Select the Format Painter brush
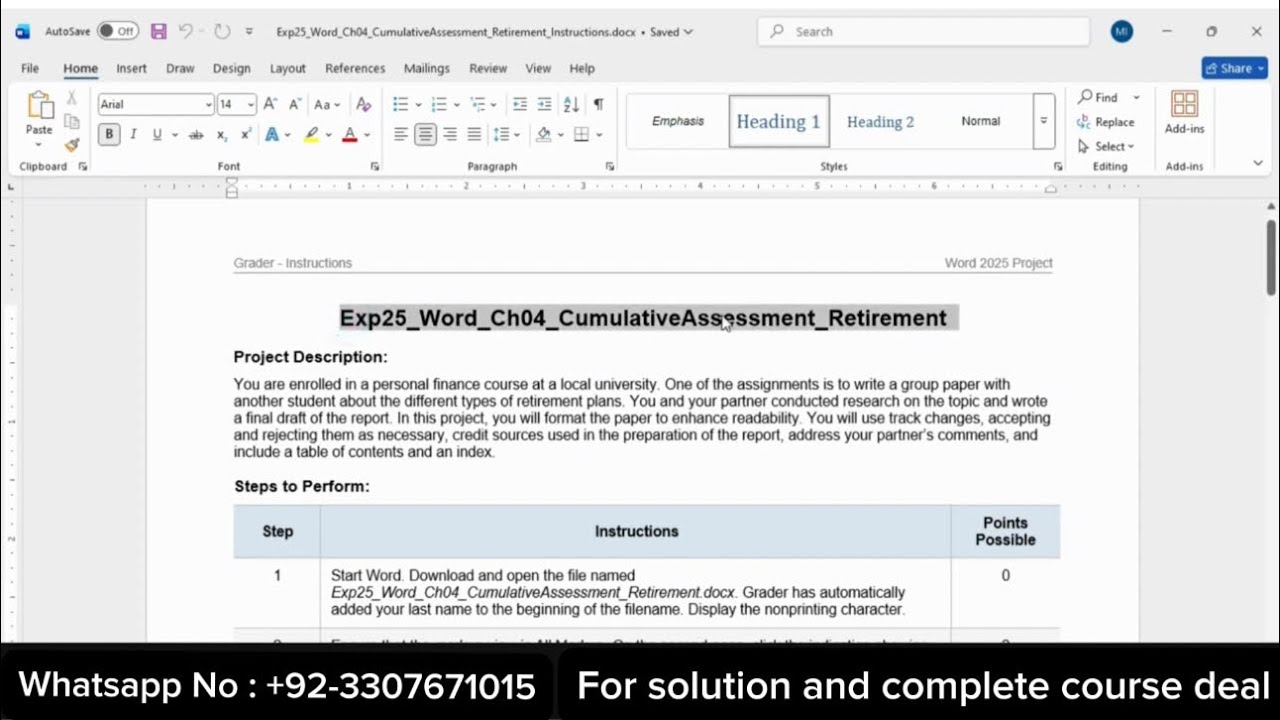 pyautogui.click(x=72, y=145)
